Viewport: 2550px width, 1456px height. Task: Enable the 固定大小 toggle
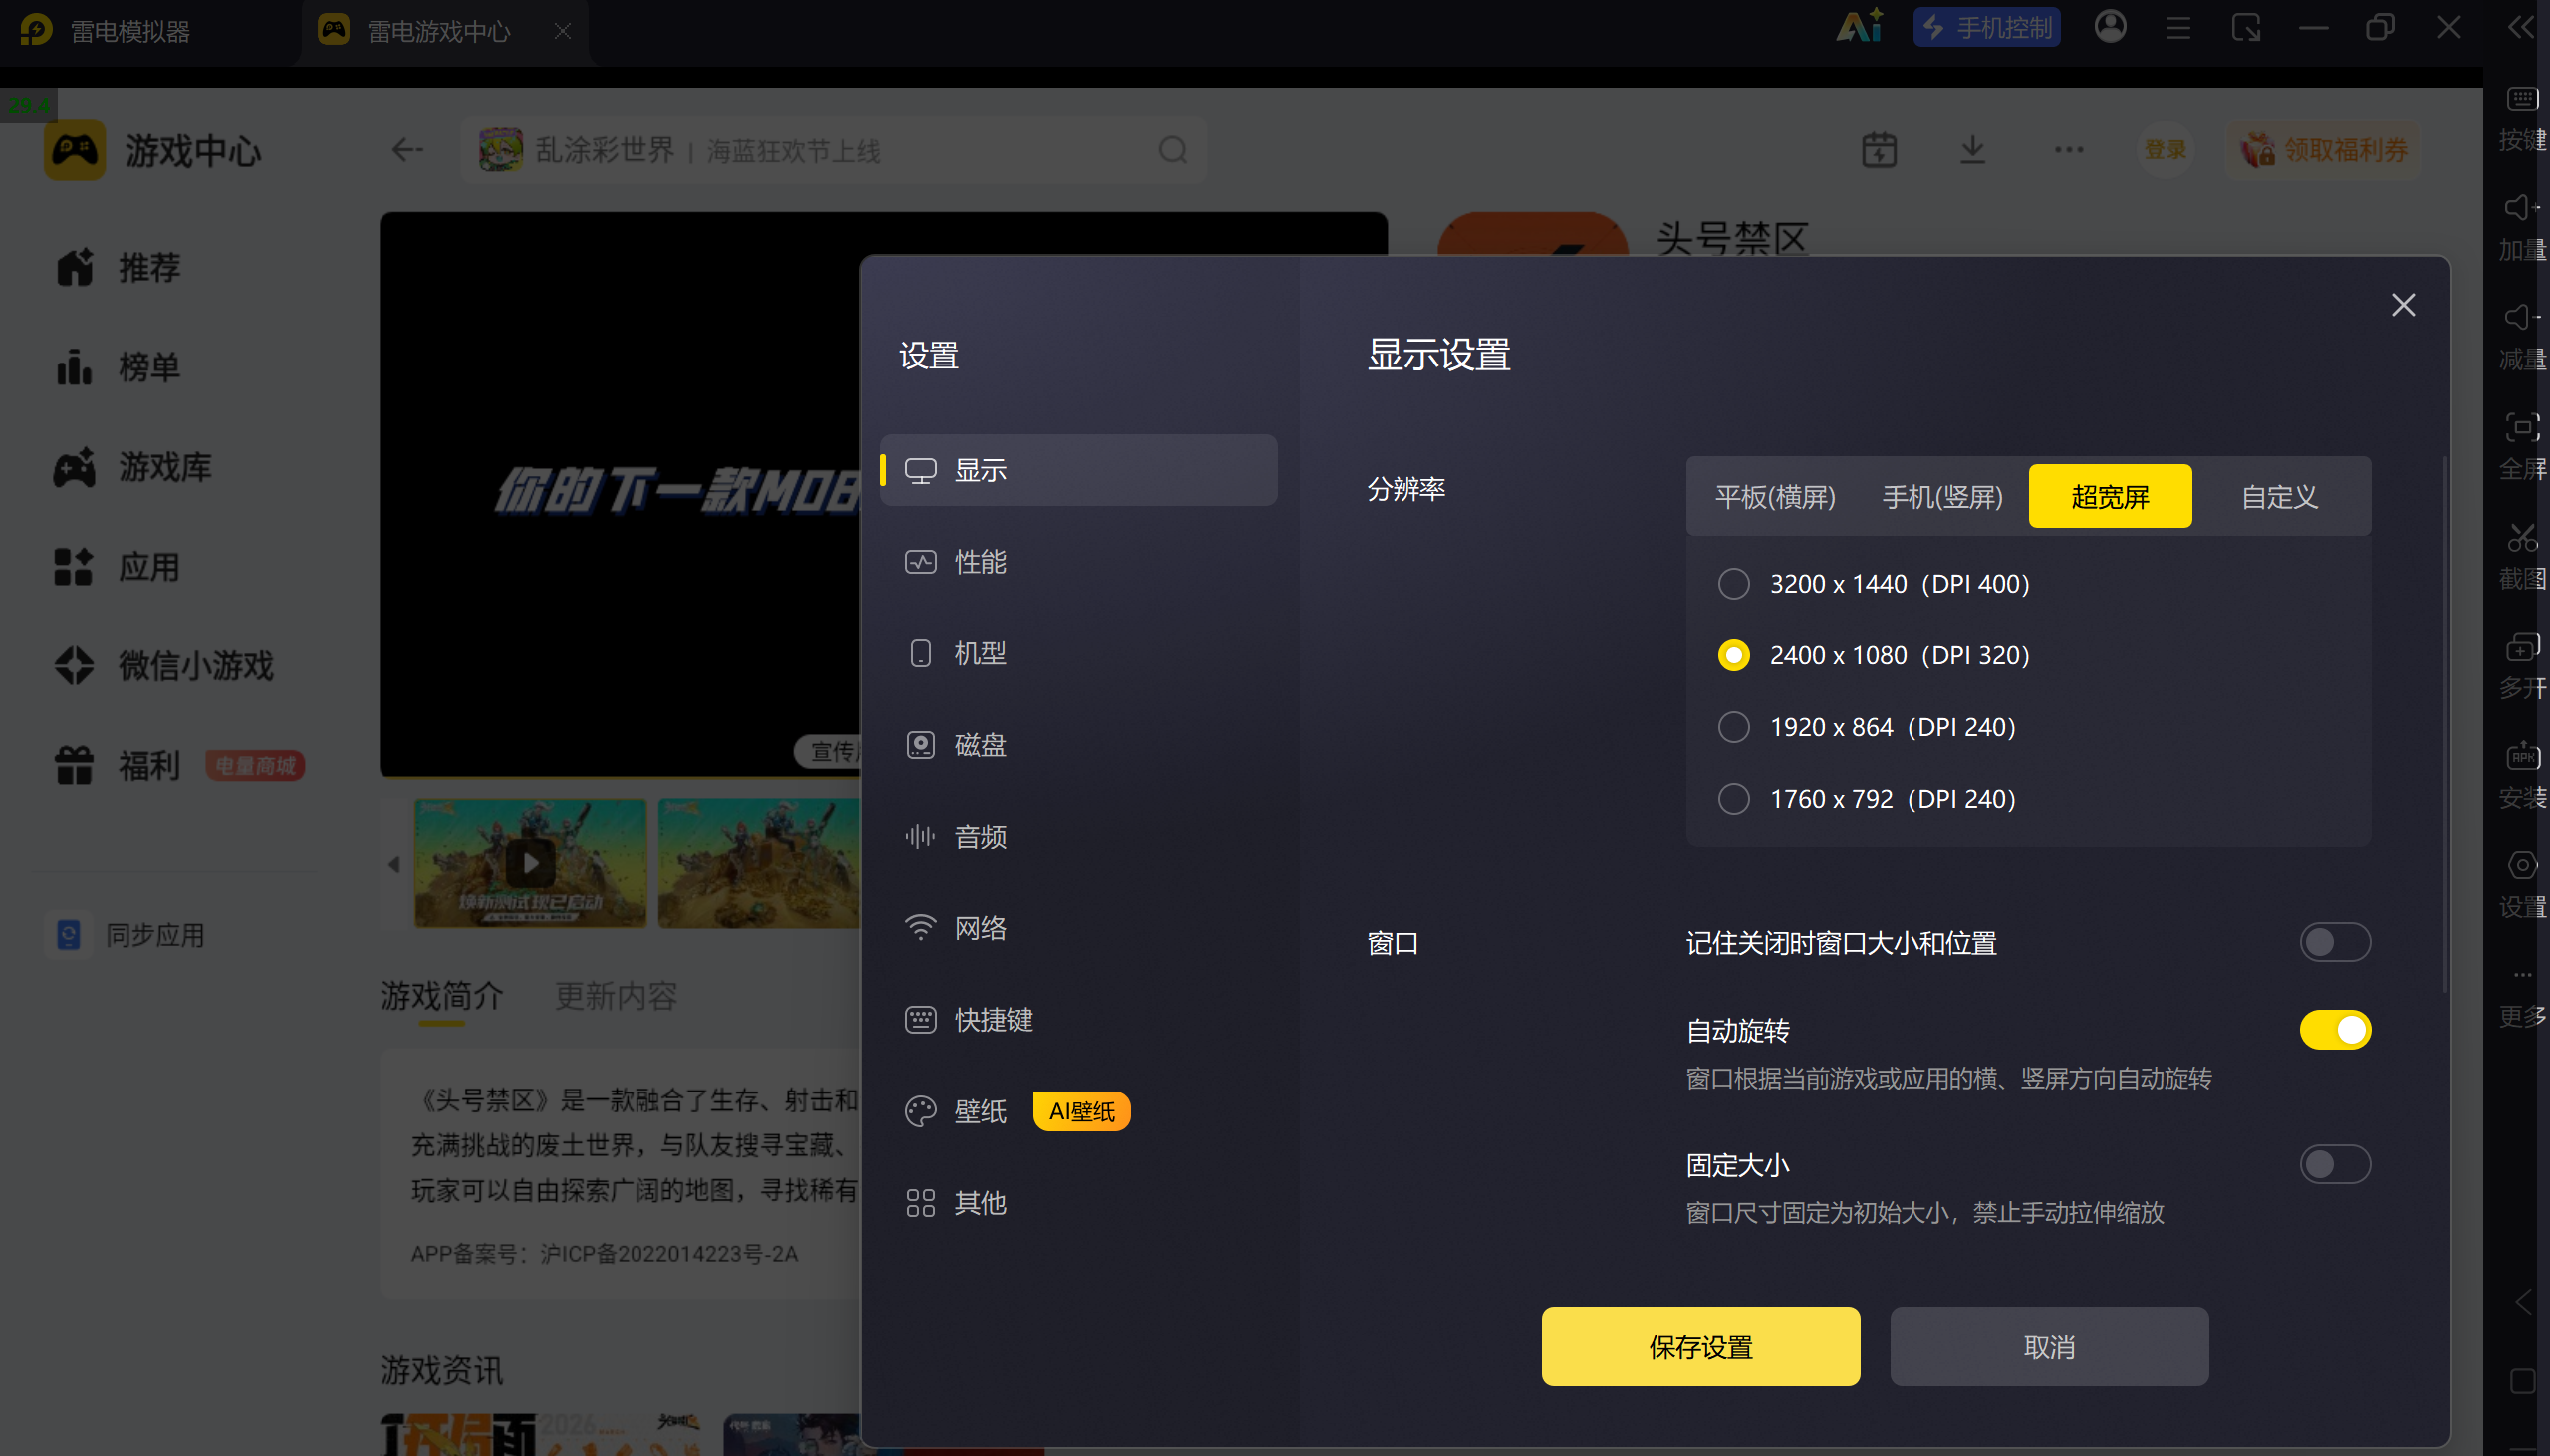point(2334,1164)
